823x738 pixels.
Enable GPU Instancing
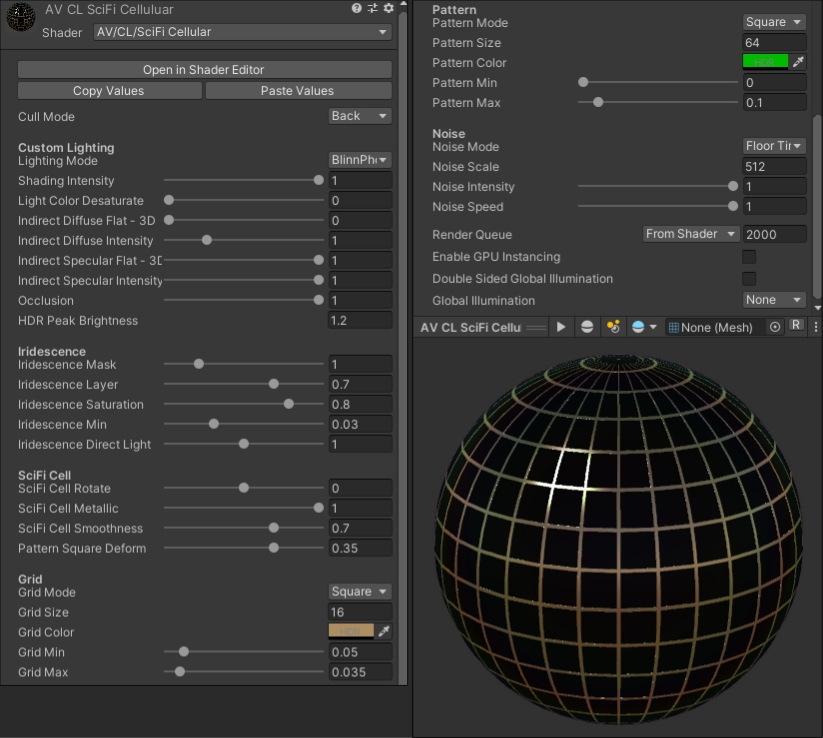pos(748,257)
